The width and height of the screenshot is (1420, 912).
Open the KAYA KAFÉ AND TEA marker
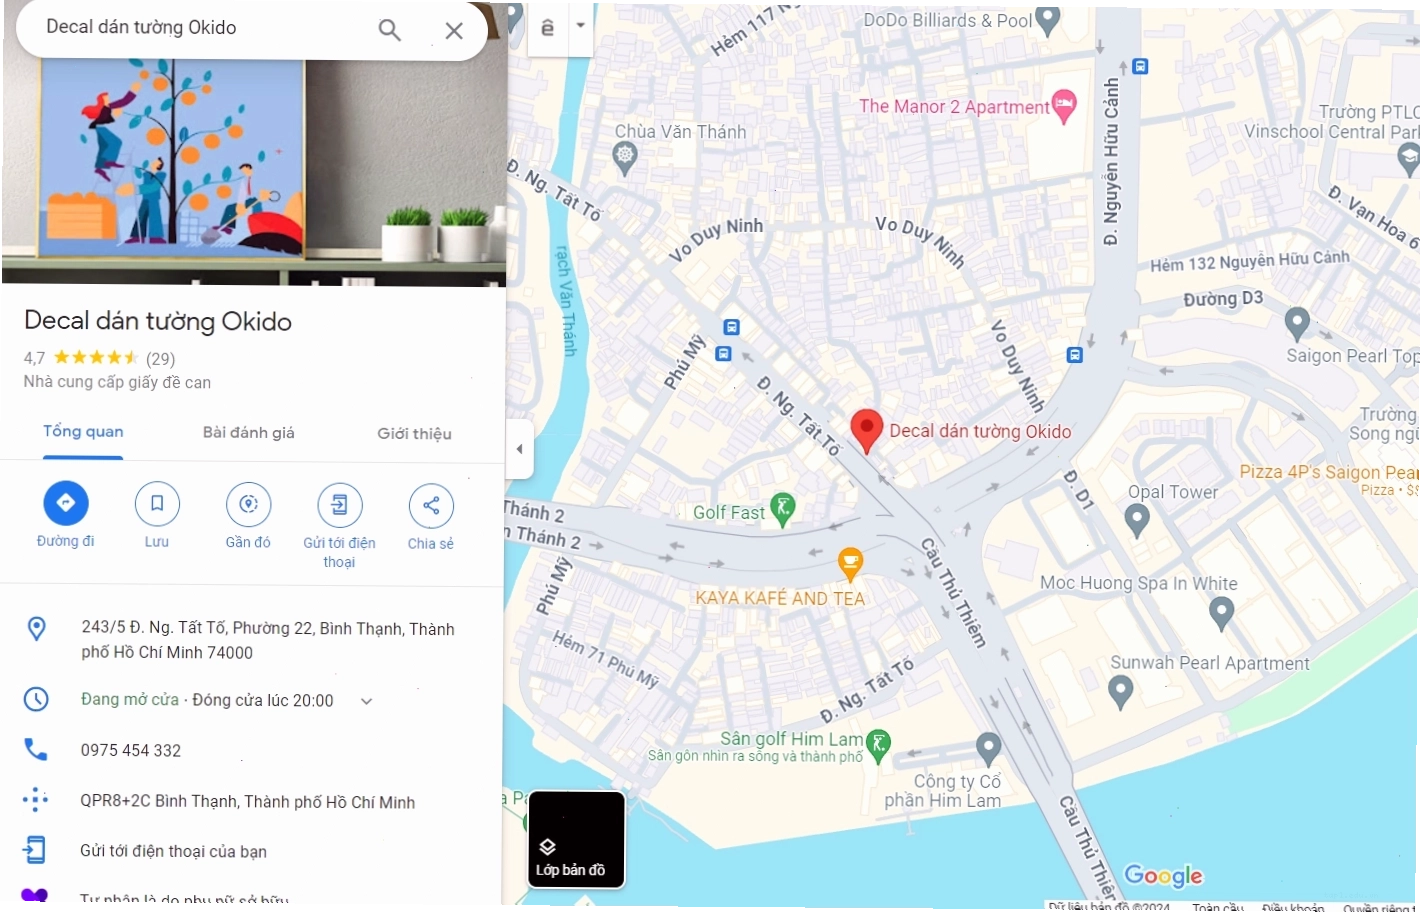tap(850, 564)
